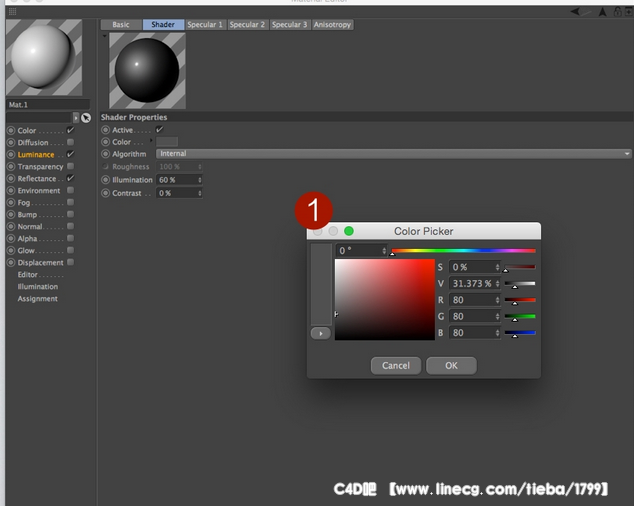
Task: Open the Editor material settings
Action: [x=27, y=275]
